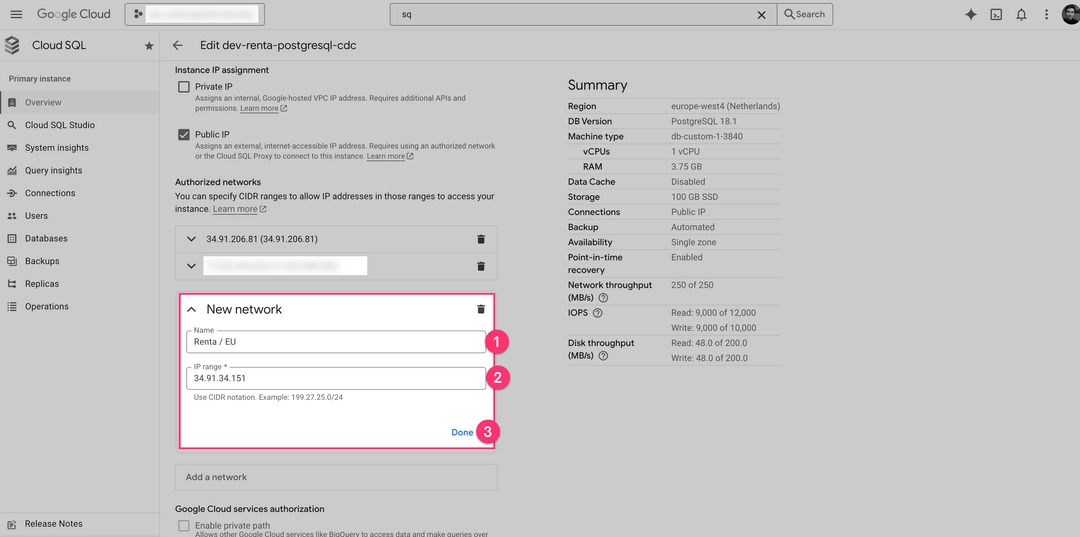This screenshot has width=1080, height=537.
Task: Open the main navigation hamburger menu
Action: click(16, 14)
